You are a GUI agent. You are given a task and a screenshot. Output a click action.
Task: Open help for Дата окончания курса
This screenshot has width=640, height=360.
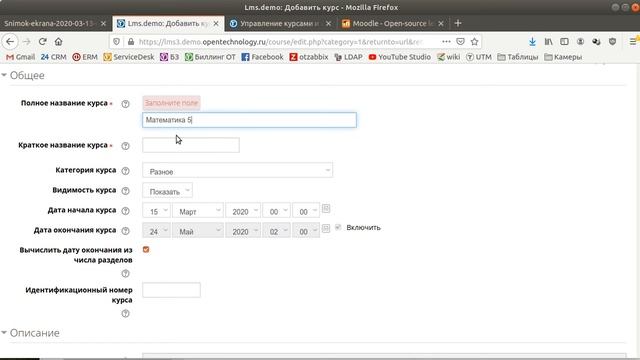click(125, 231)
